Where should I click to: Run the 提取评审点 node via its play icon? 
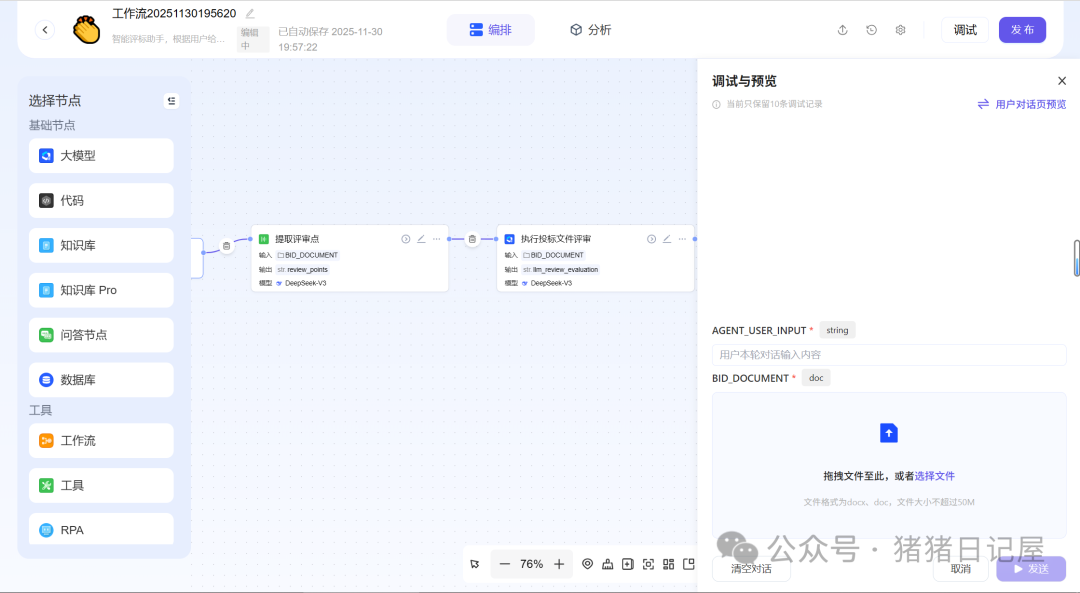click(405, 238)
